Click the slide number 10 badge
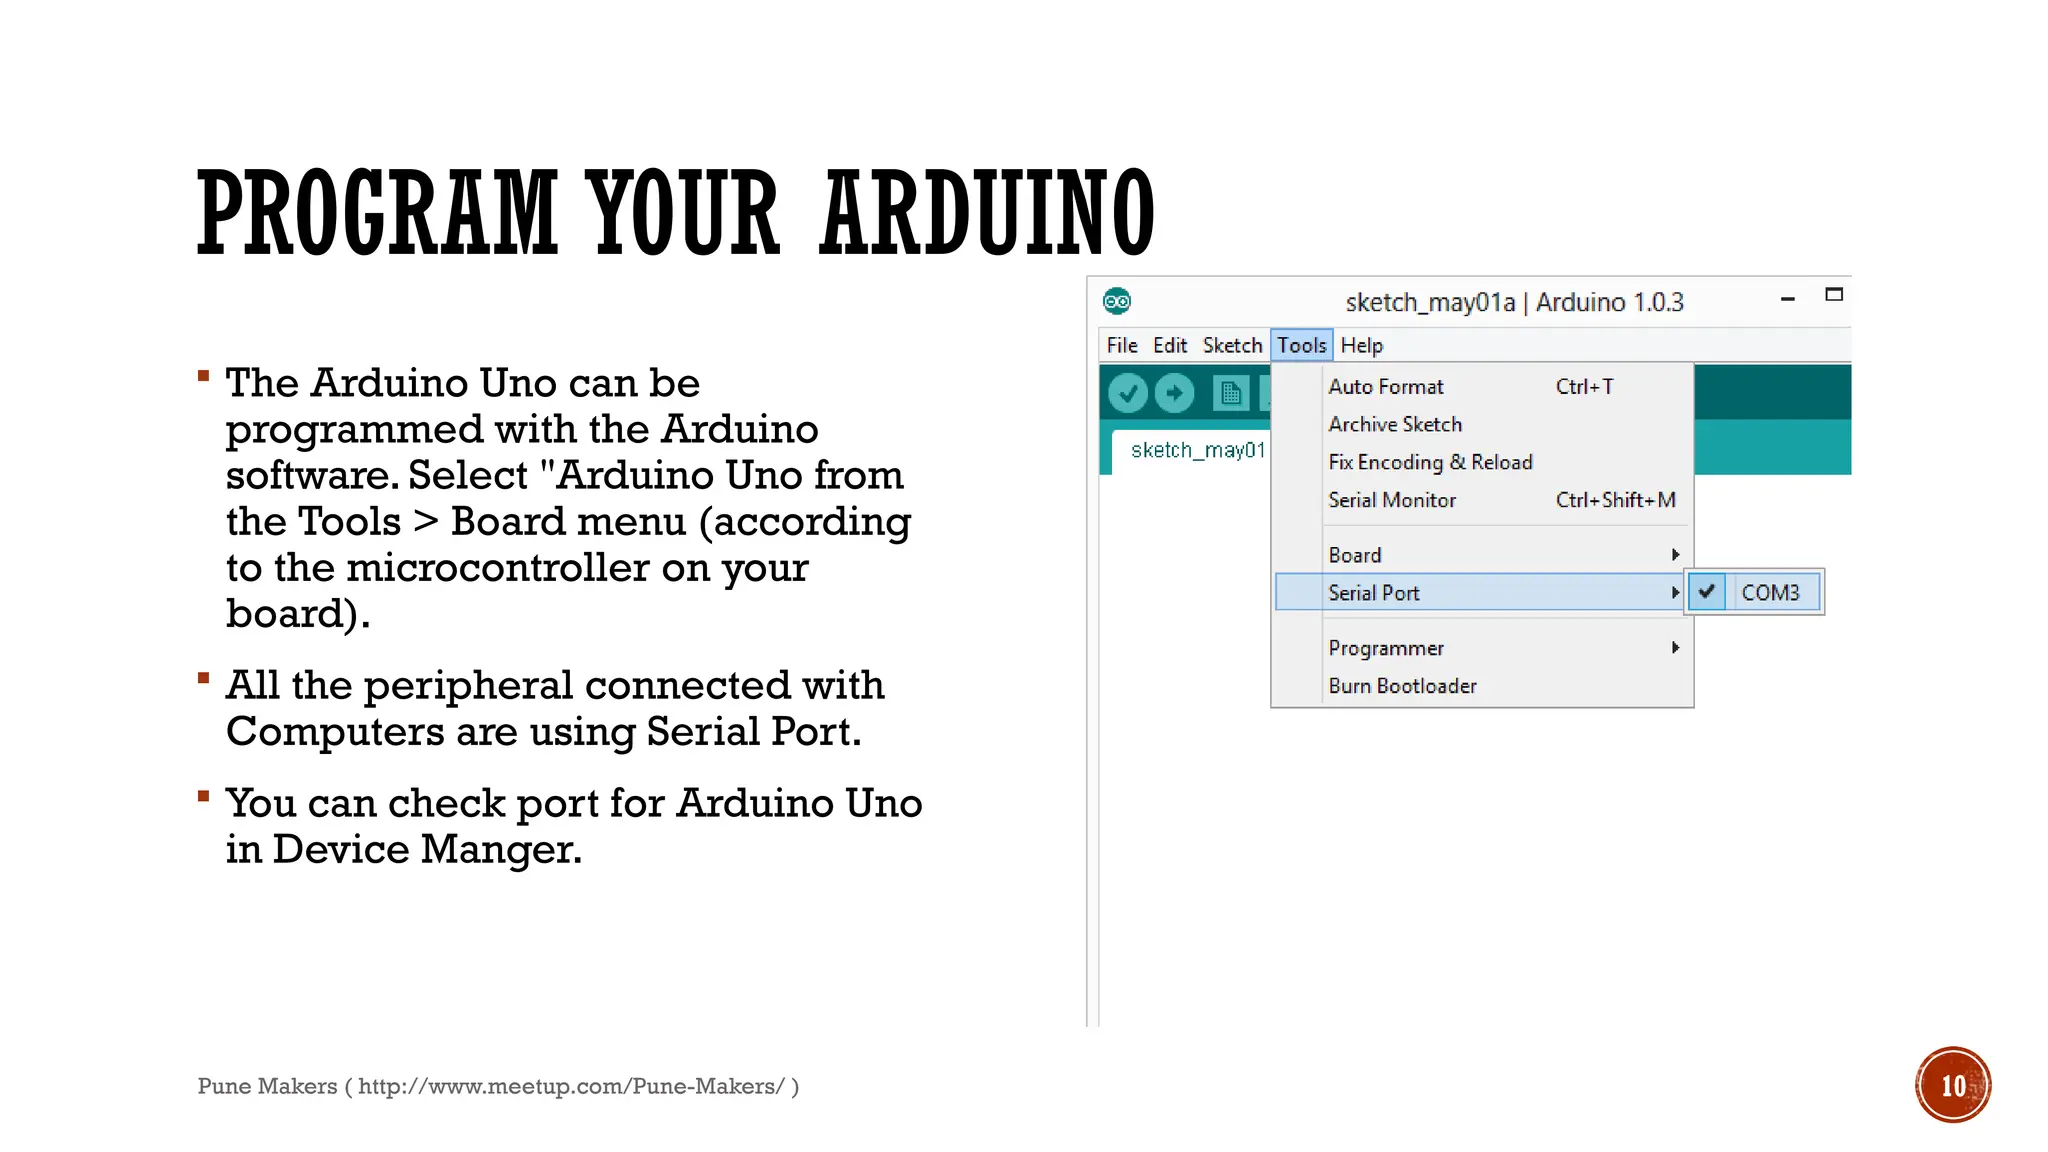 1952,1085
